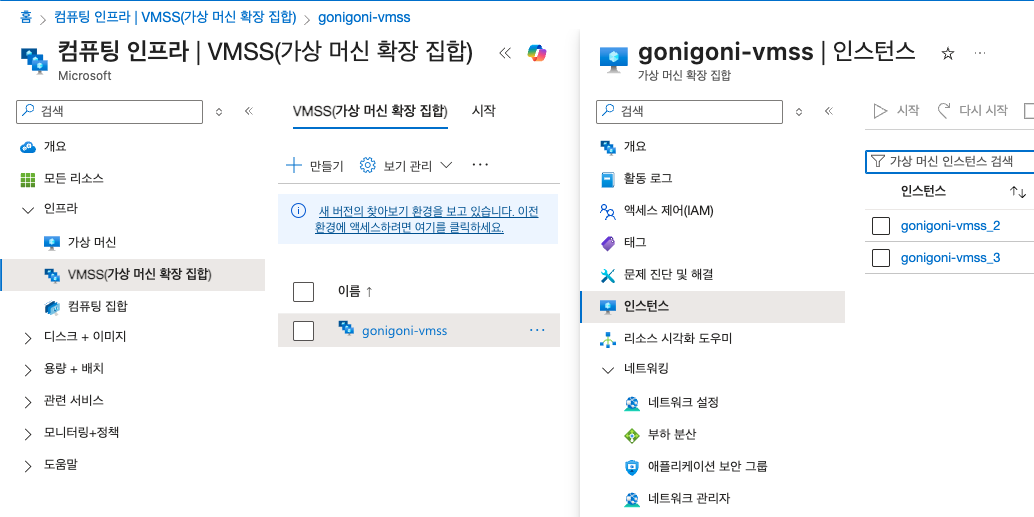Tick the gonigoni-vmss row checkbox
1034x517 pixels.
coord(303,330)
